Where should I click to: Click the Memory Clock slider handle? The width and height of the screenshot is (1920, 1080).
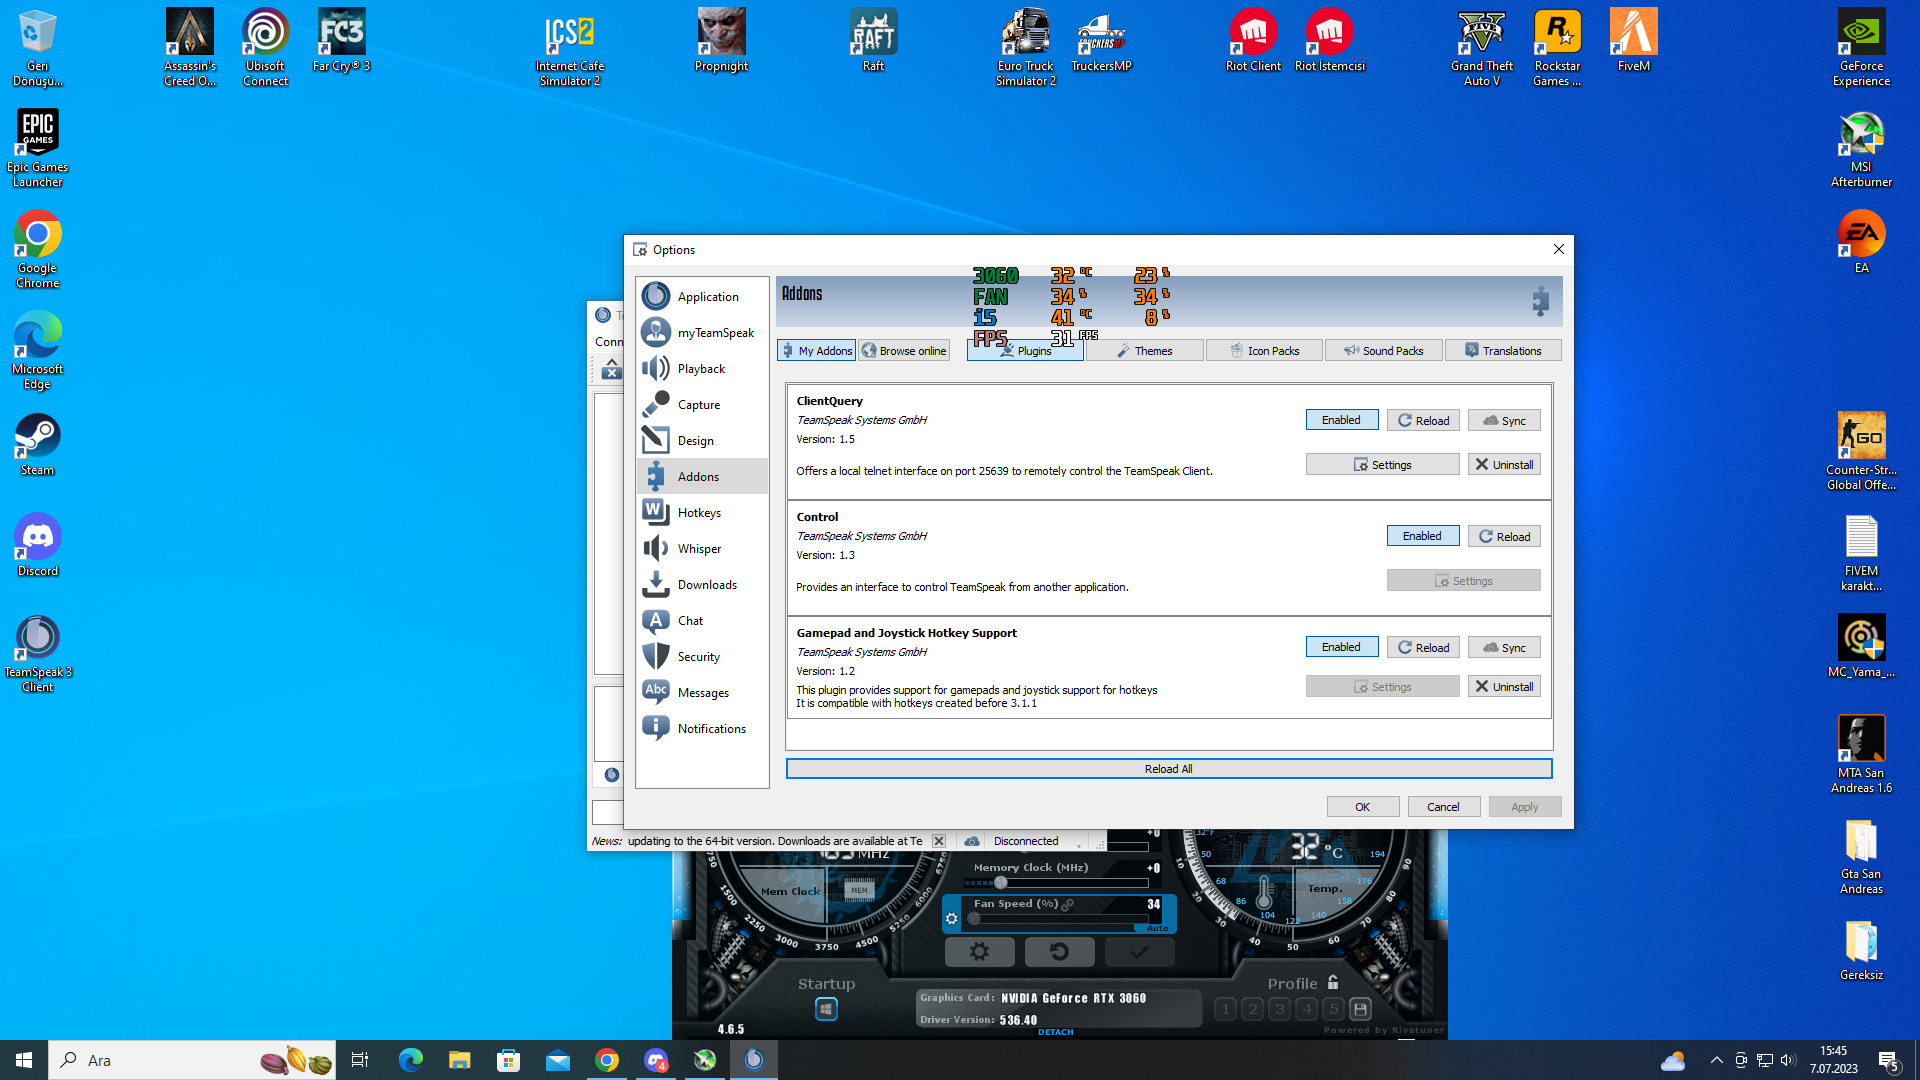click(1000, 883)
